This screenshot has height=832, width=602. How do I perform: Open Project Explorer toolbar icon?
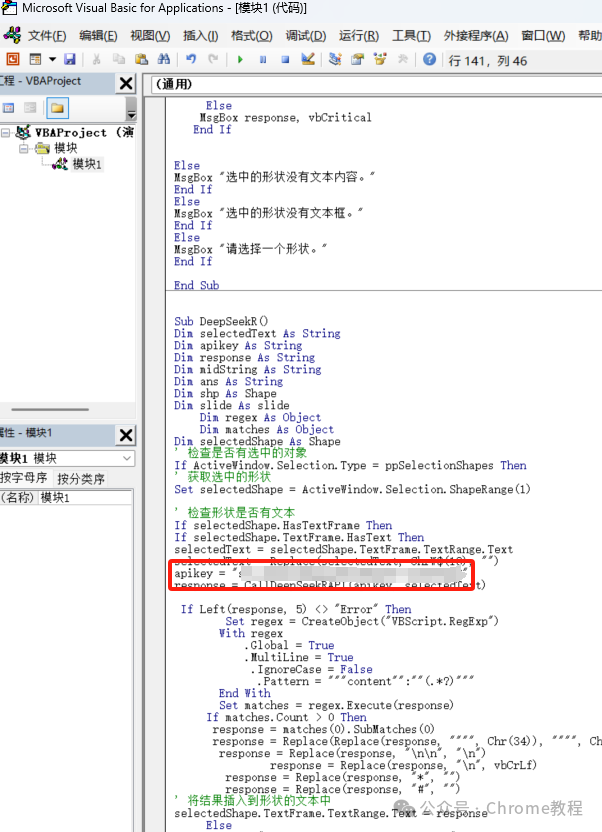(335, 59)
